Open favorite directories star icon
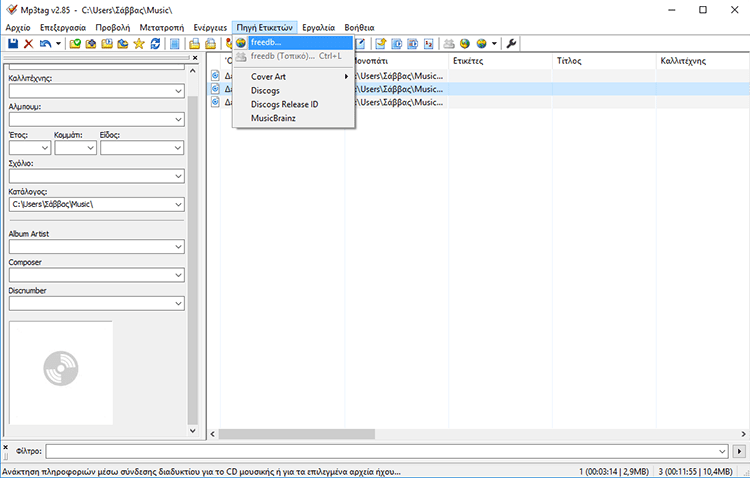Screen dimensions: 750x478 click(139, 44)
